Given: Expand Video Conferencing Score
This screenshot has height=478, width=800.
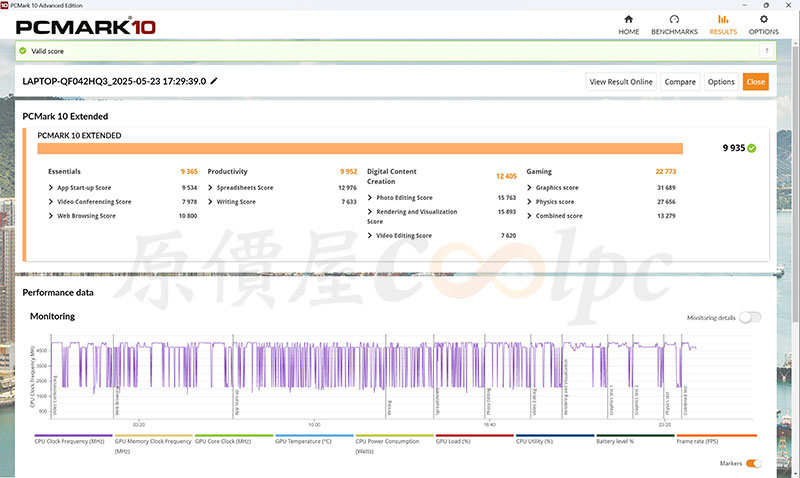Looking at the screenshot, I should [51, 202].
